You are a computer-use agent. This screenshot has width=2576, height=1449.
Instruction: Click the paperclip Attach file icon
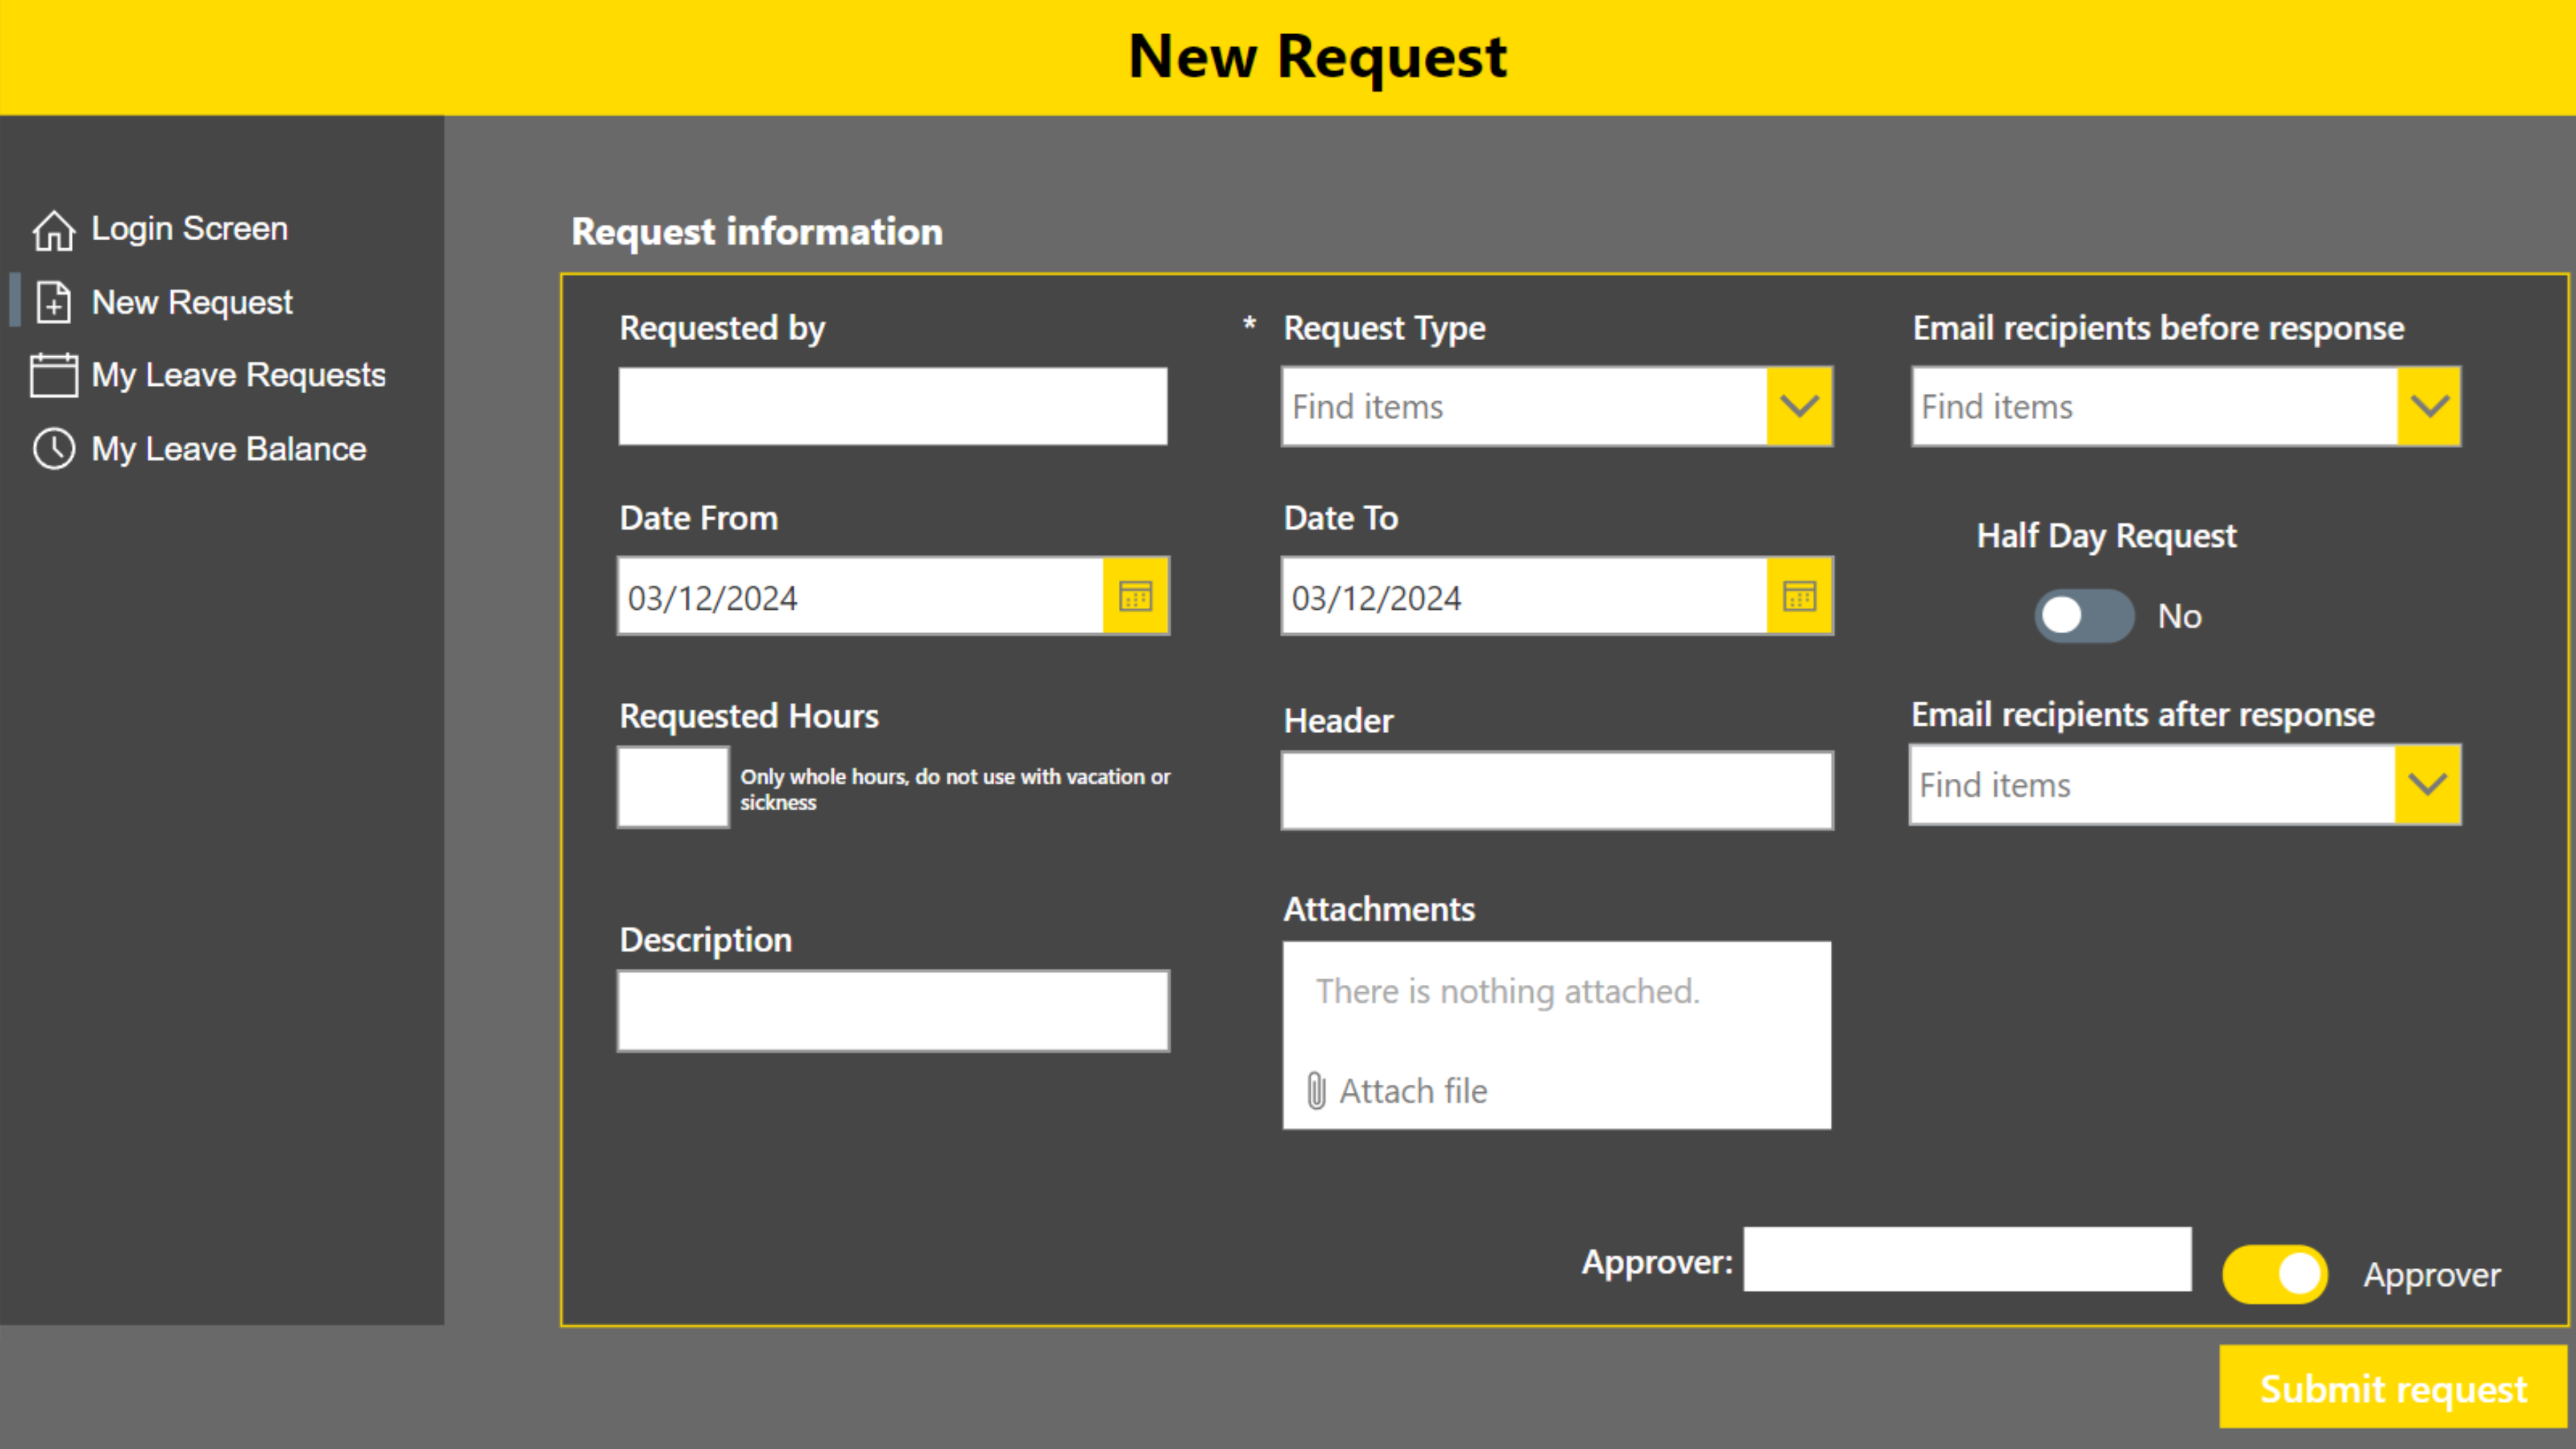(1316, 1090)
